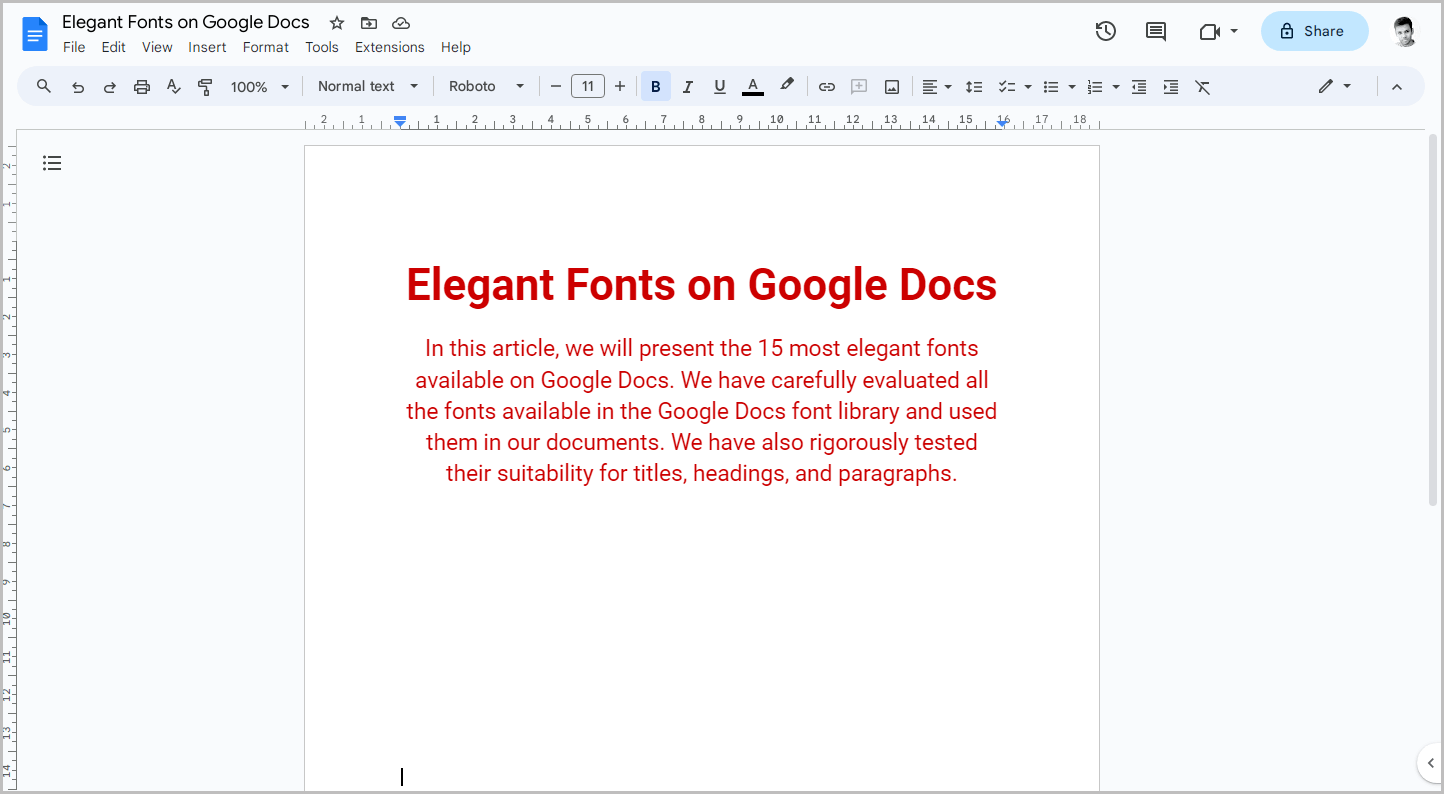Underline the selected text

click(720, 86)
